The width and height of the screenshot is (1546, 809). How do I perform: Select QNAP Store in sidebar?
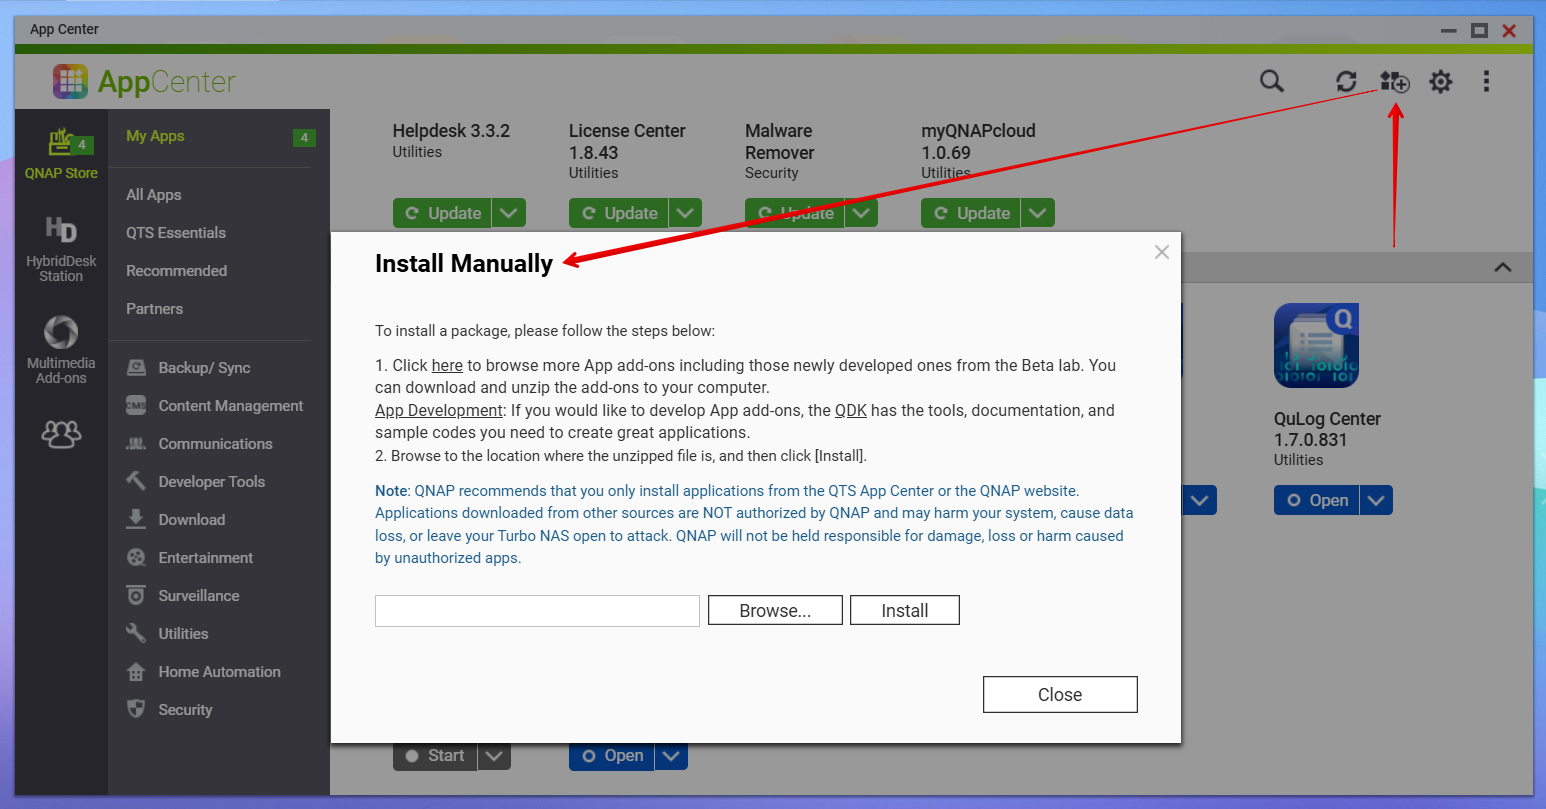pos(61,154)
